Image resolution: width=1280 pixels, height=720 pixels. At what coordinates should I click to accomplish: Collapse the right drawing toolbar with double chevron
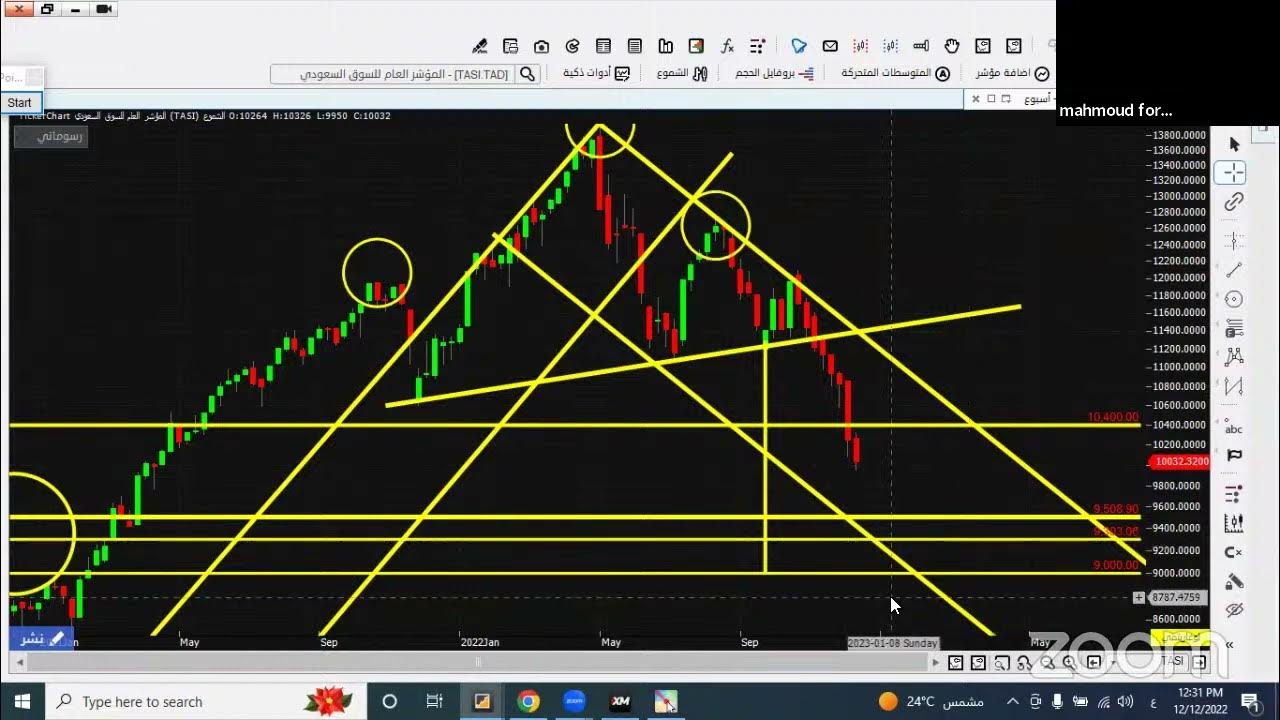pos(1230,645)
